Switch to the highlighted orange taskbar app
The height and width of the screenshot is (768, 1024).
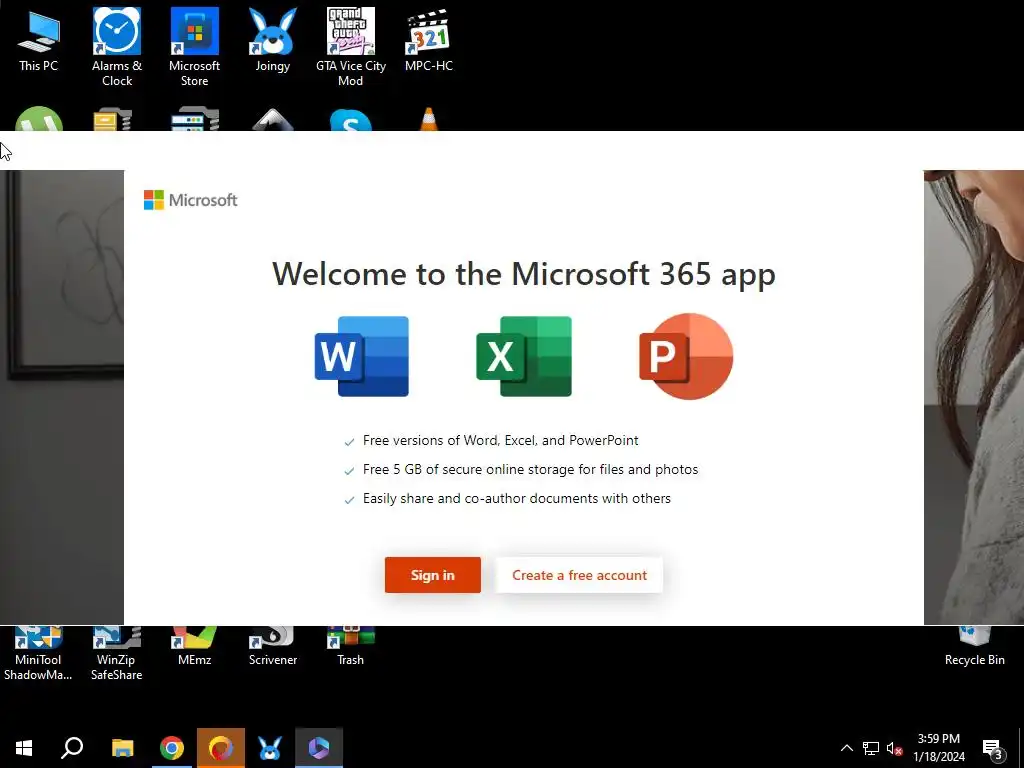pos(221,748)
